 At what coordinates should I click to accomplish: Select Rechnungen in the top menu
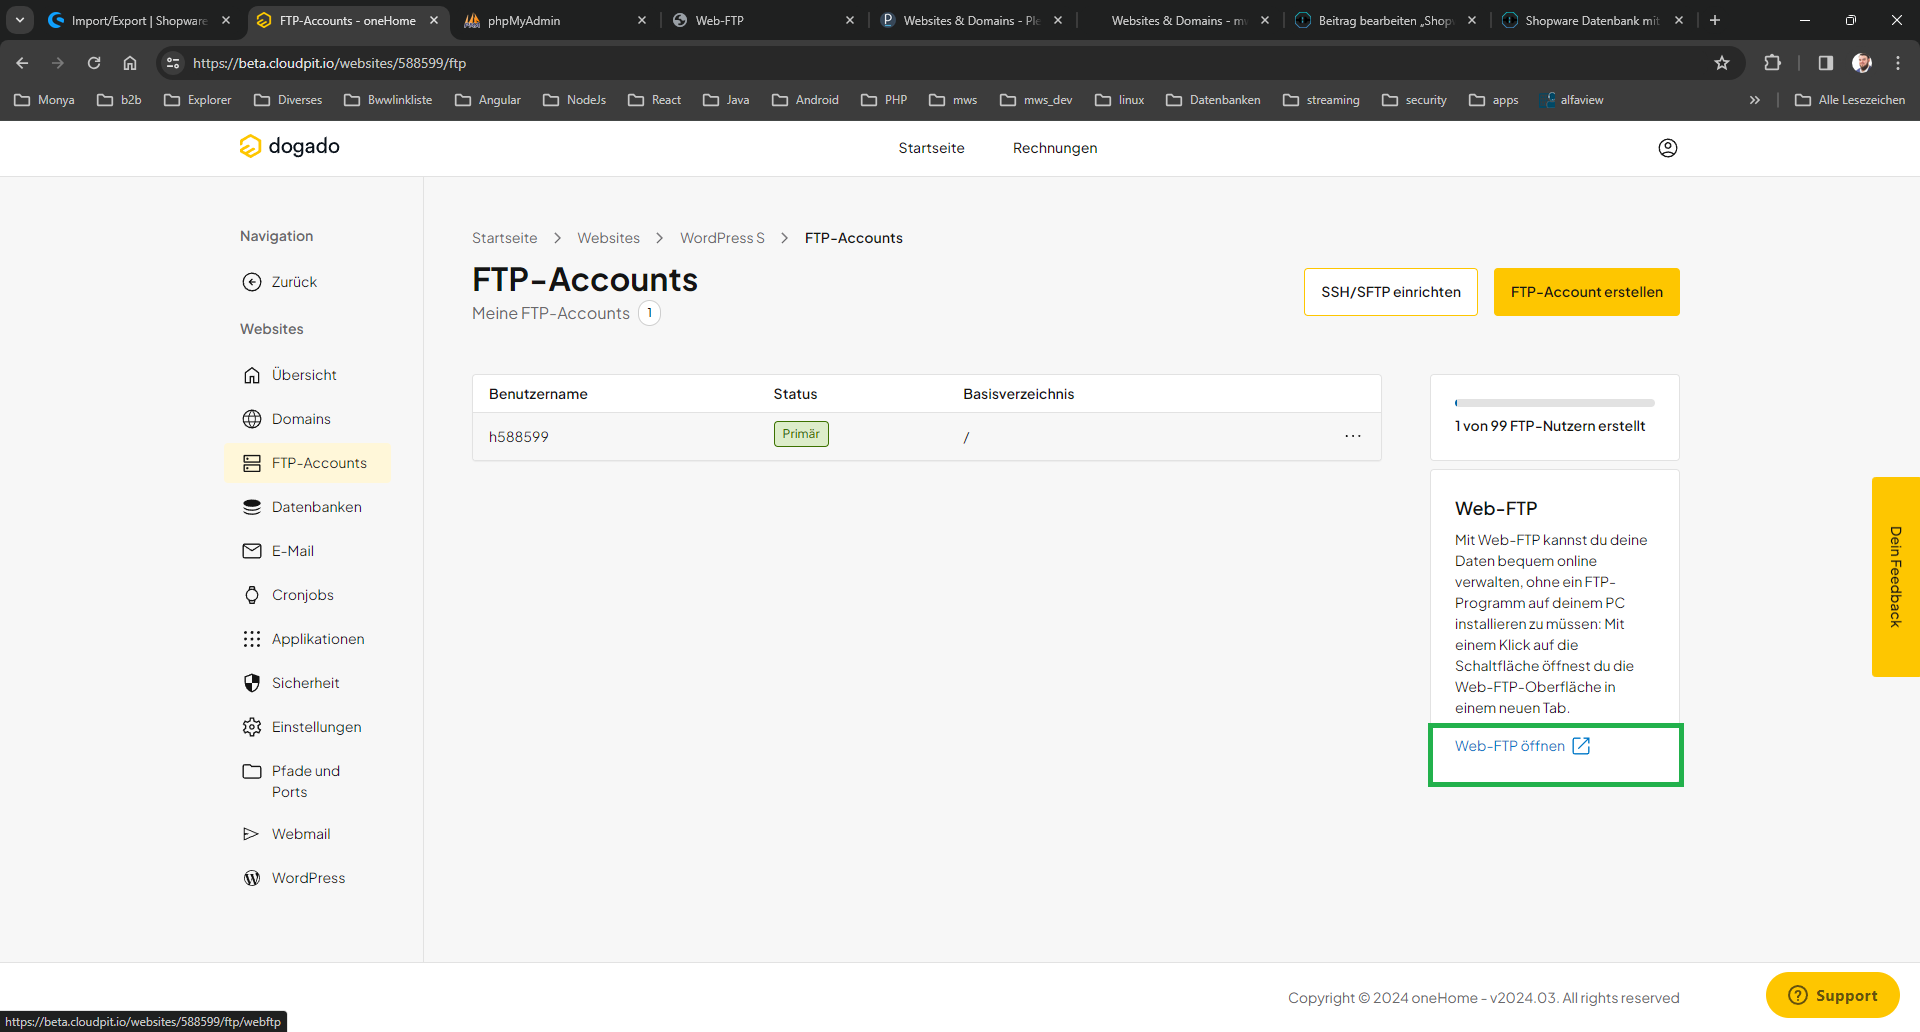(1054, 148)
